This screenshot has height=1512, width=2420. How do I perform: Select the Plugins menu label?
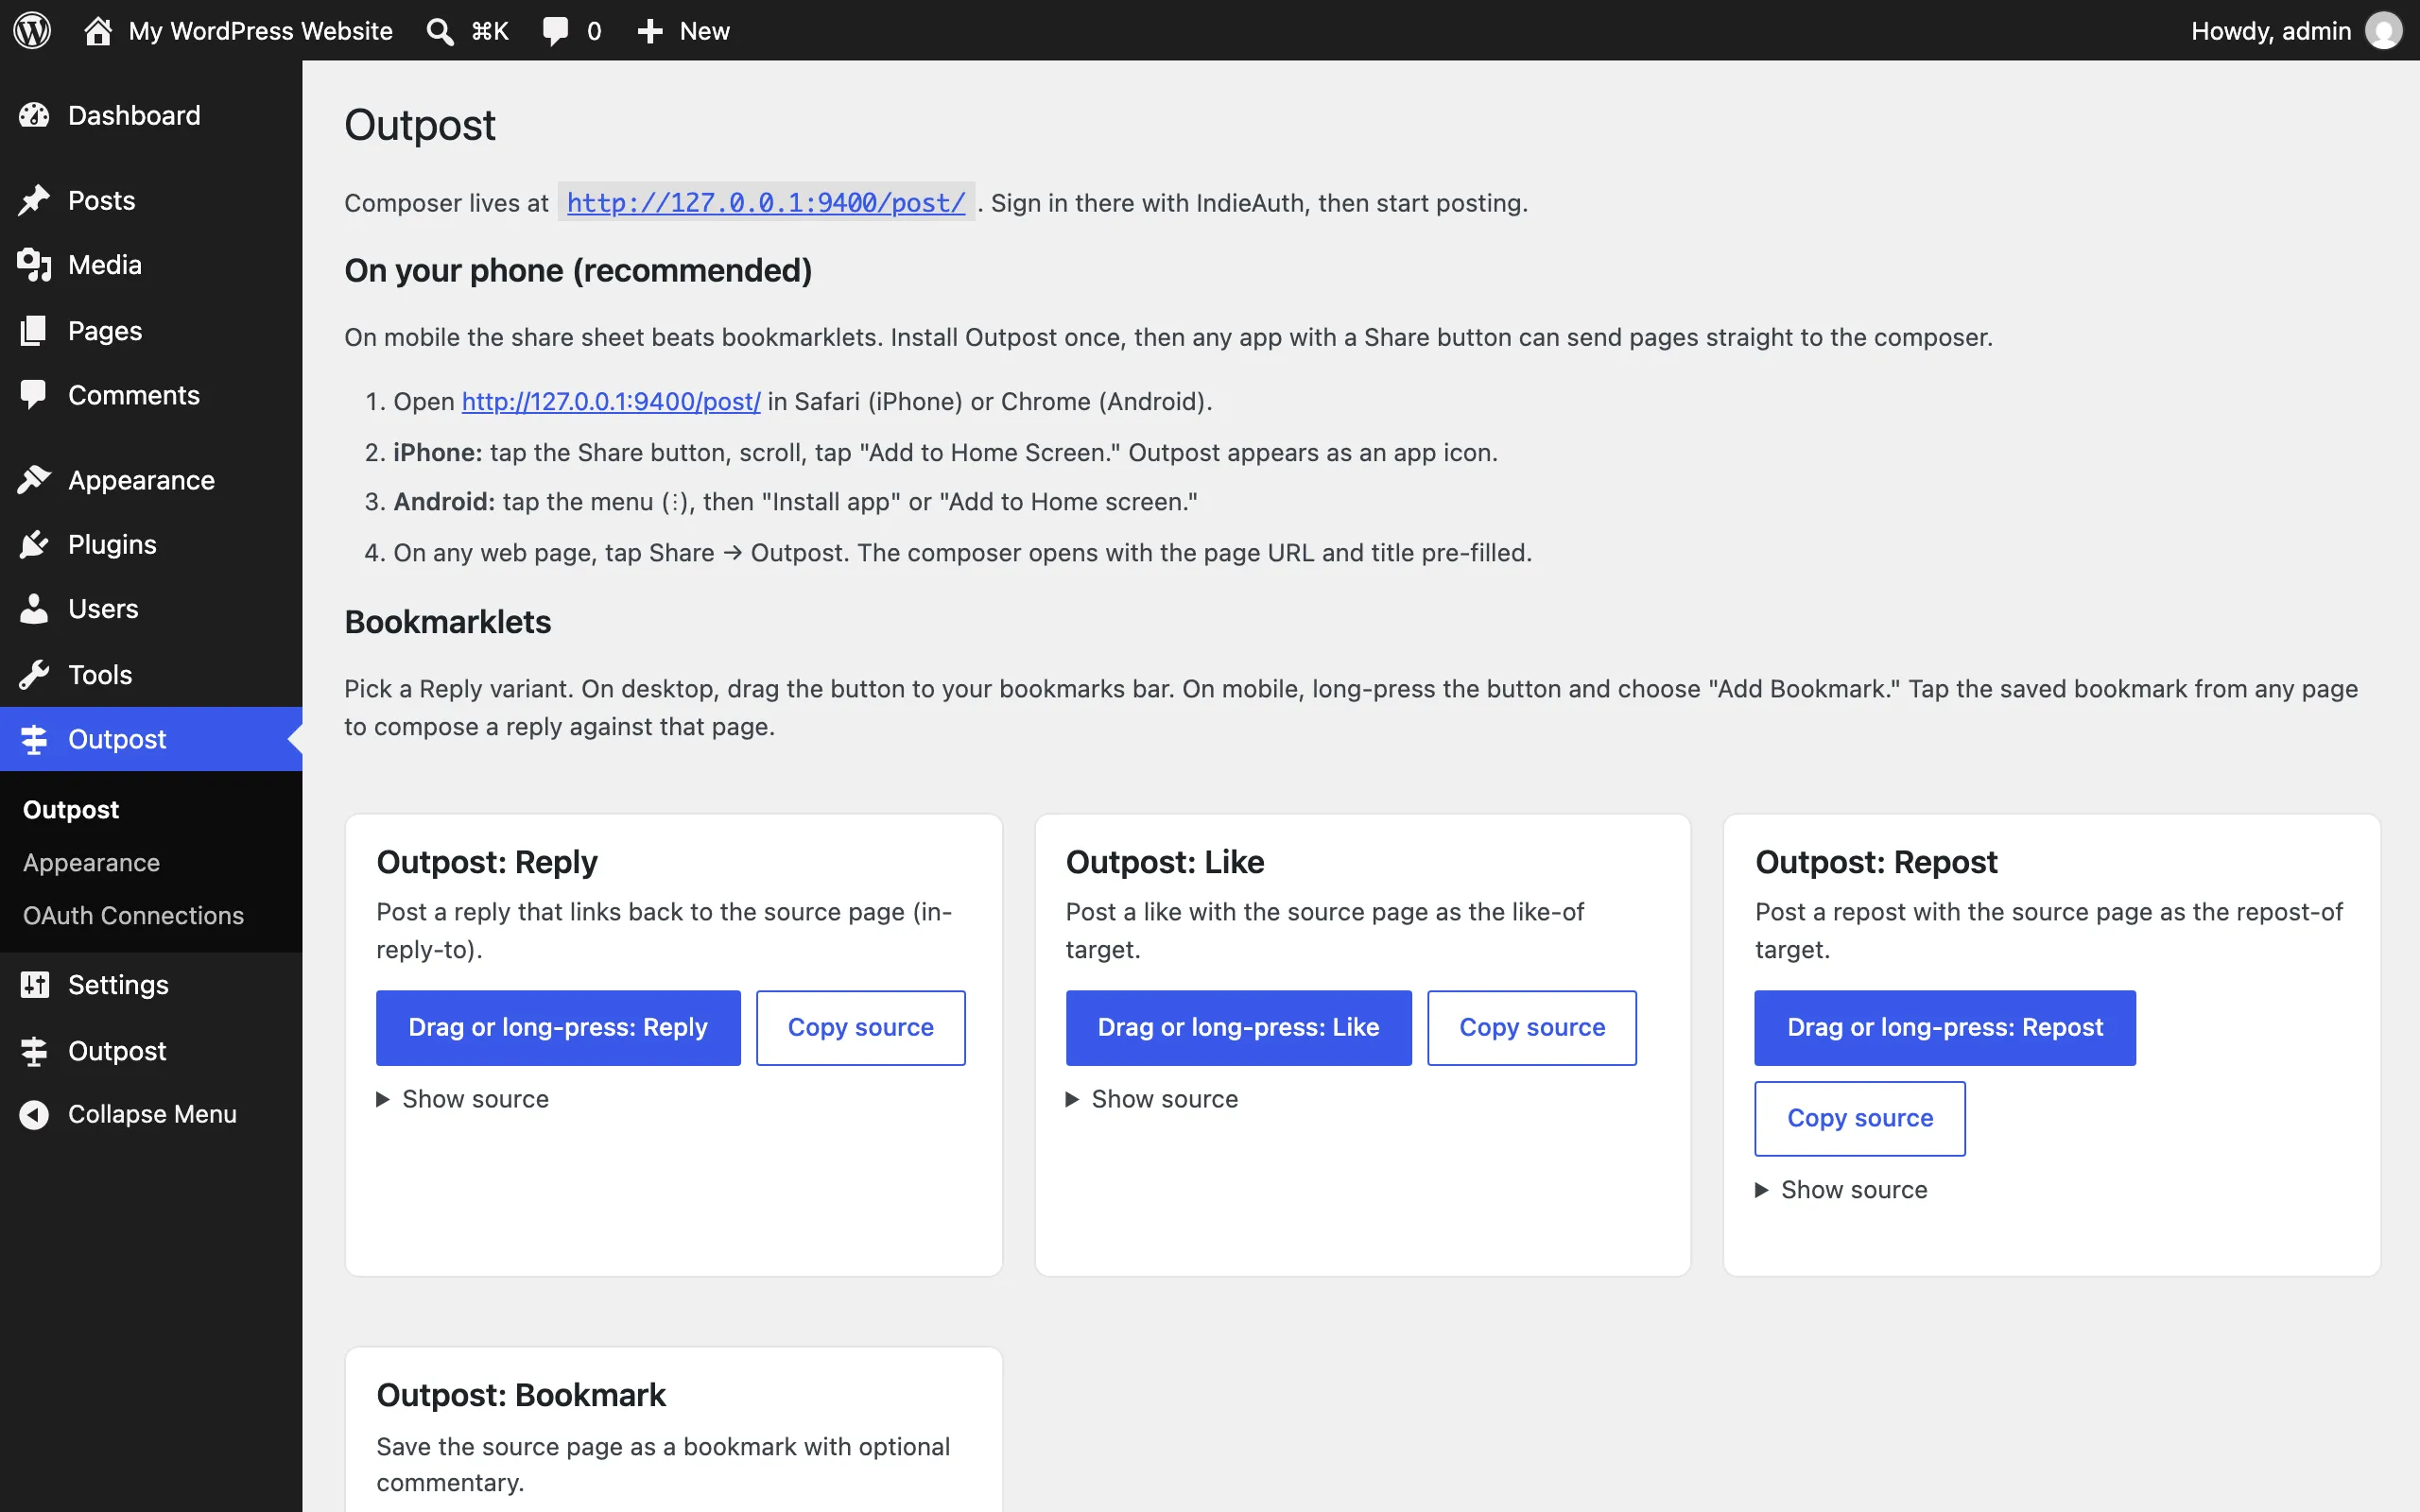[x=112, y=544]
